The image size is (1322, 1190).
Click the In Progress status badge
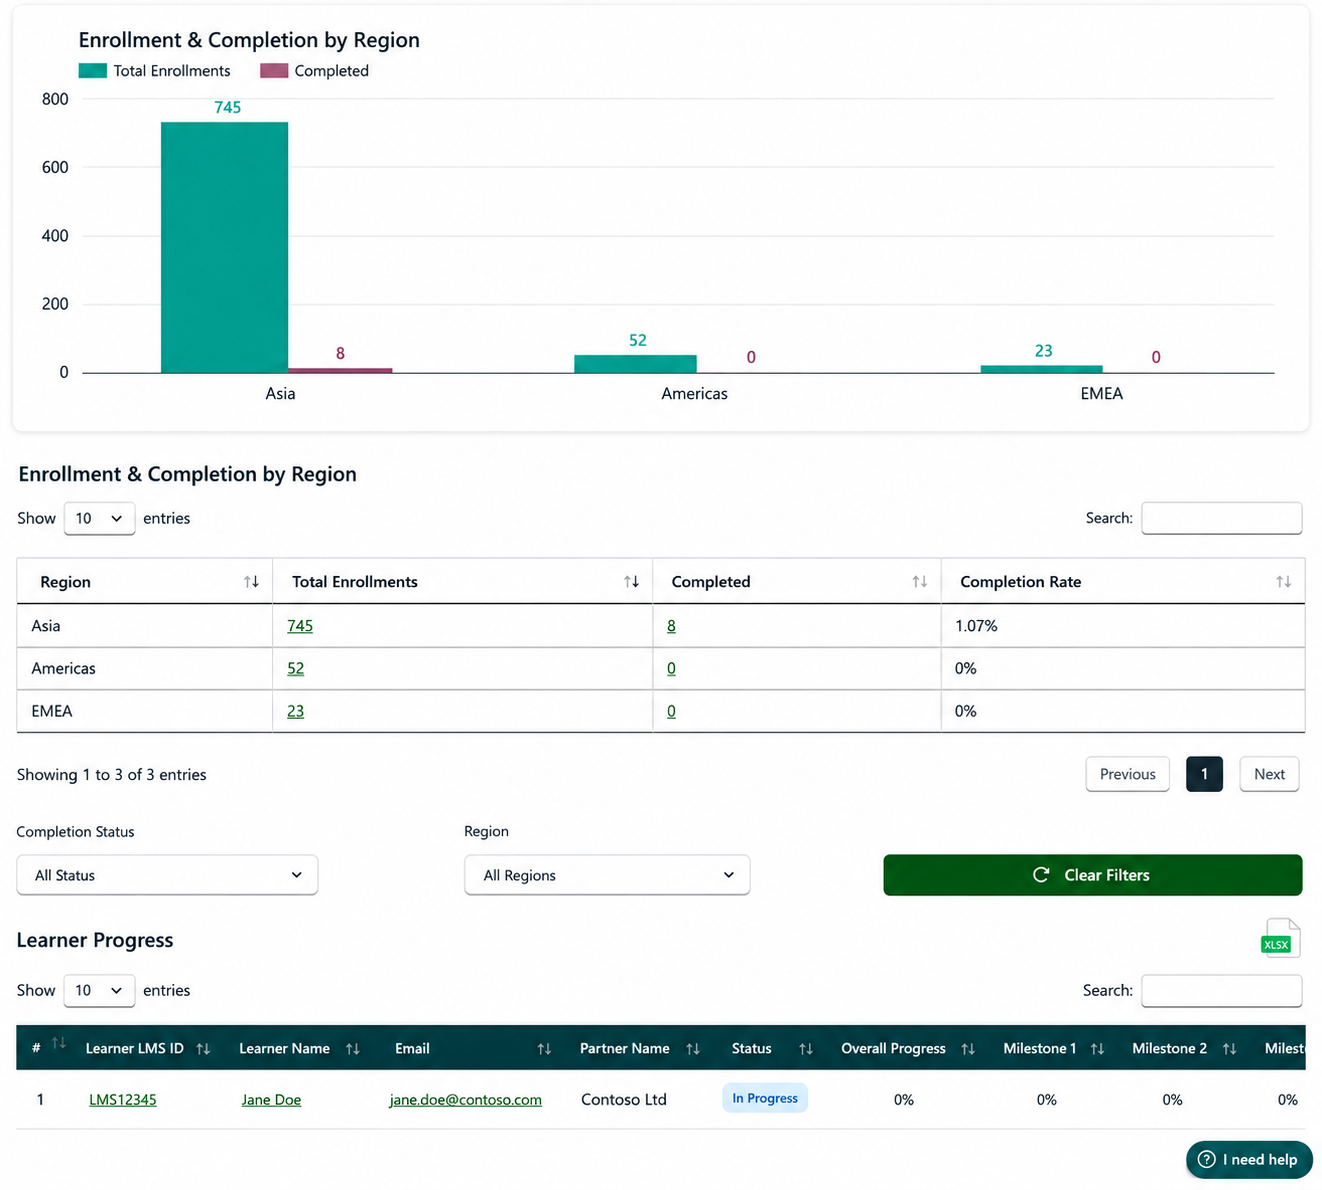[765, 1098]
